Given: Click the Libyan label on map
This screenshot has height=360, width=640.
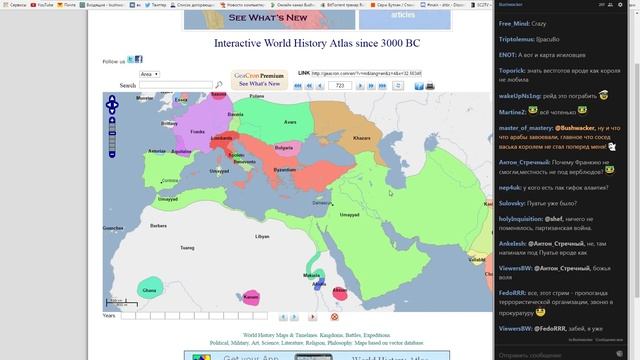Looking at the screenshot, I should 262,236.
